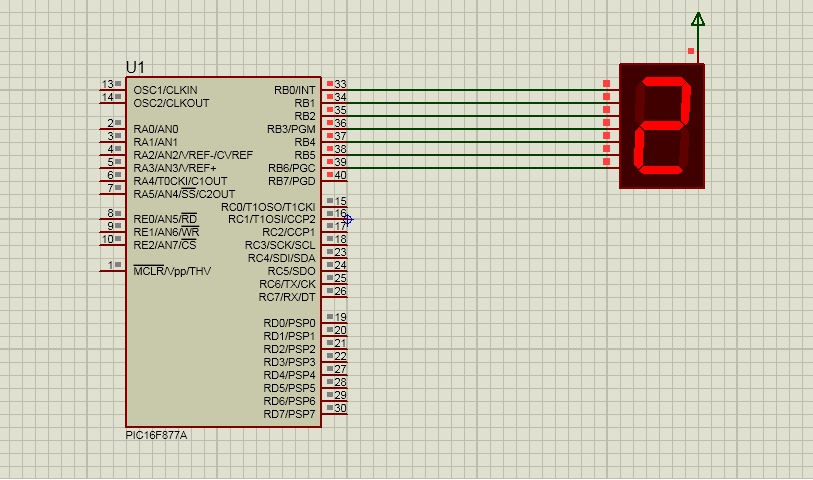813x480 pixels.
Task: Select the RA4/T0CKI/C1OUT pin label
Action: pyautogui.click(x=180, y=181)
